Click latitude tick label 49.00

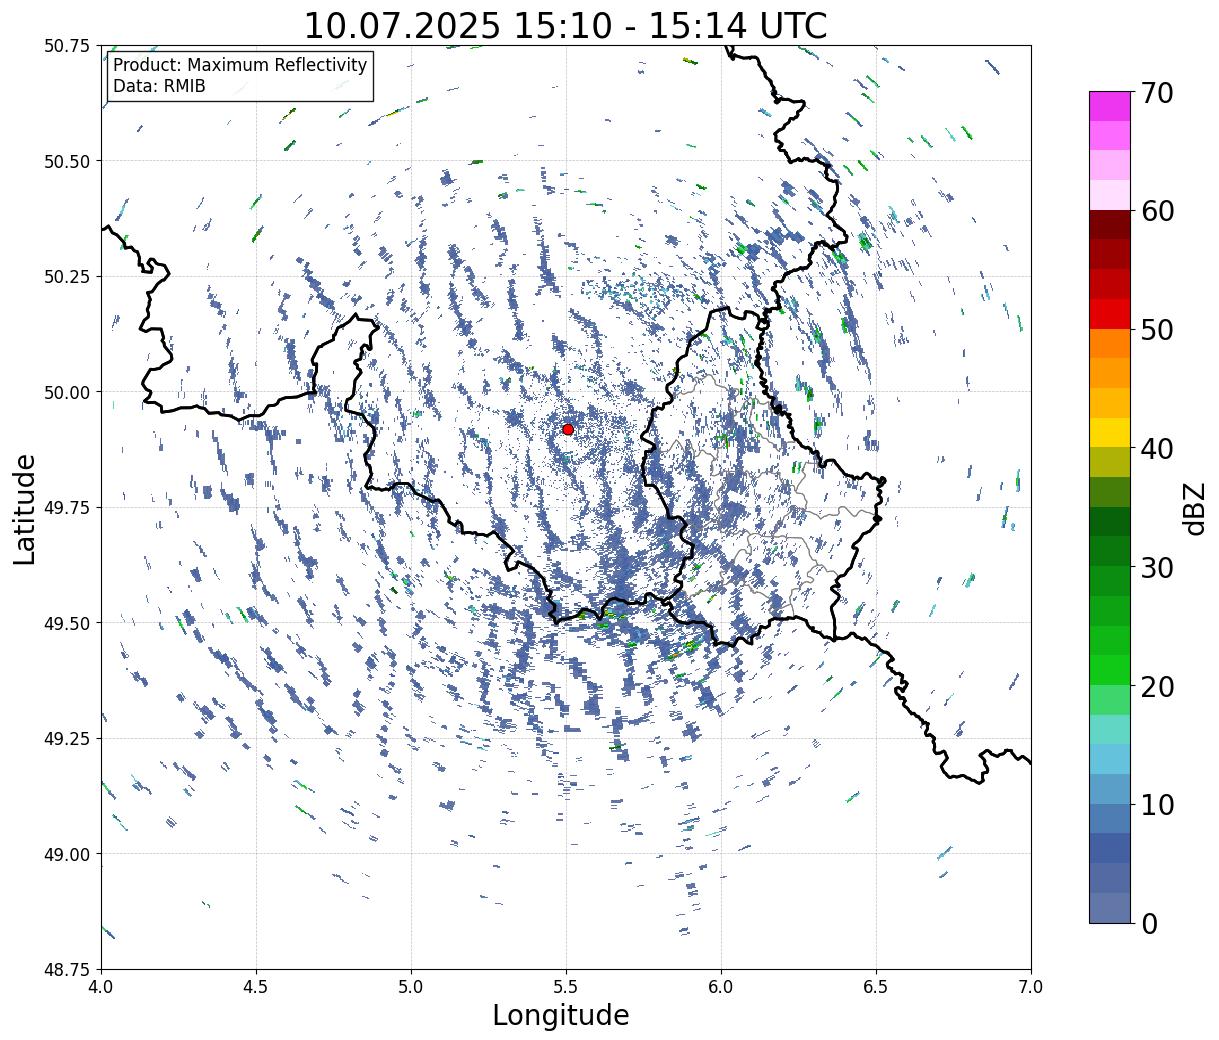click(x=67, y=854)
